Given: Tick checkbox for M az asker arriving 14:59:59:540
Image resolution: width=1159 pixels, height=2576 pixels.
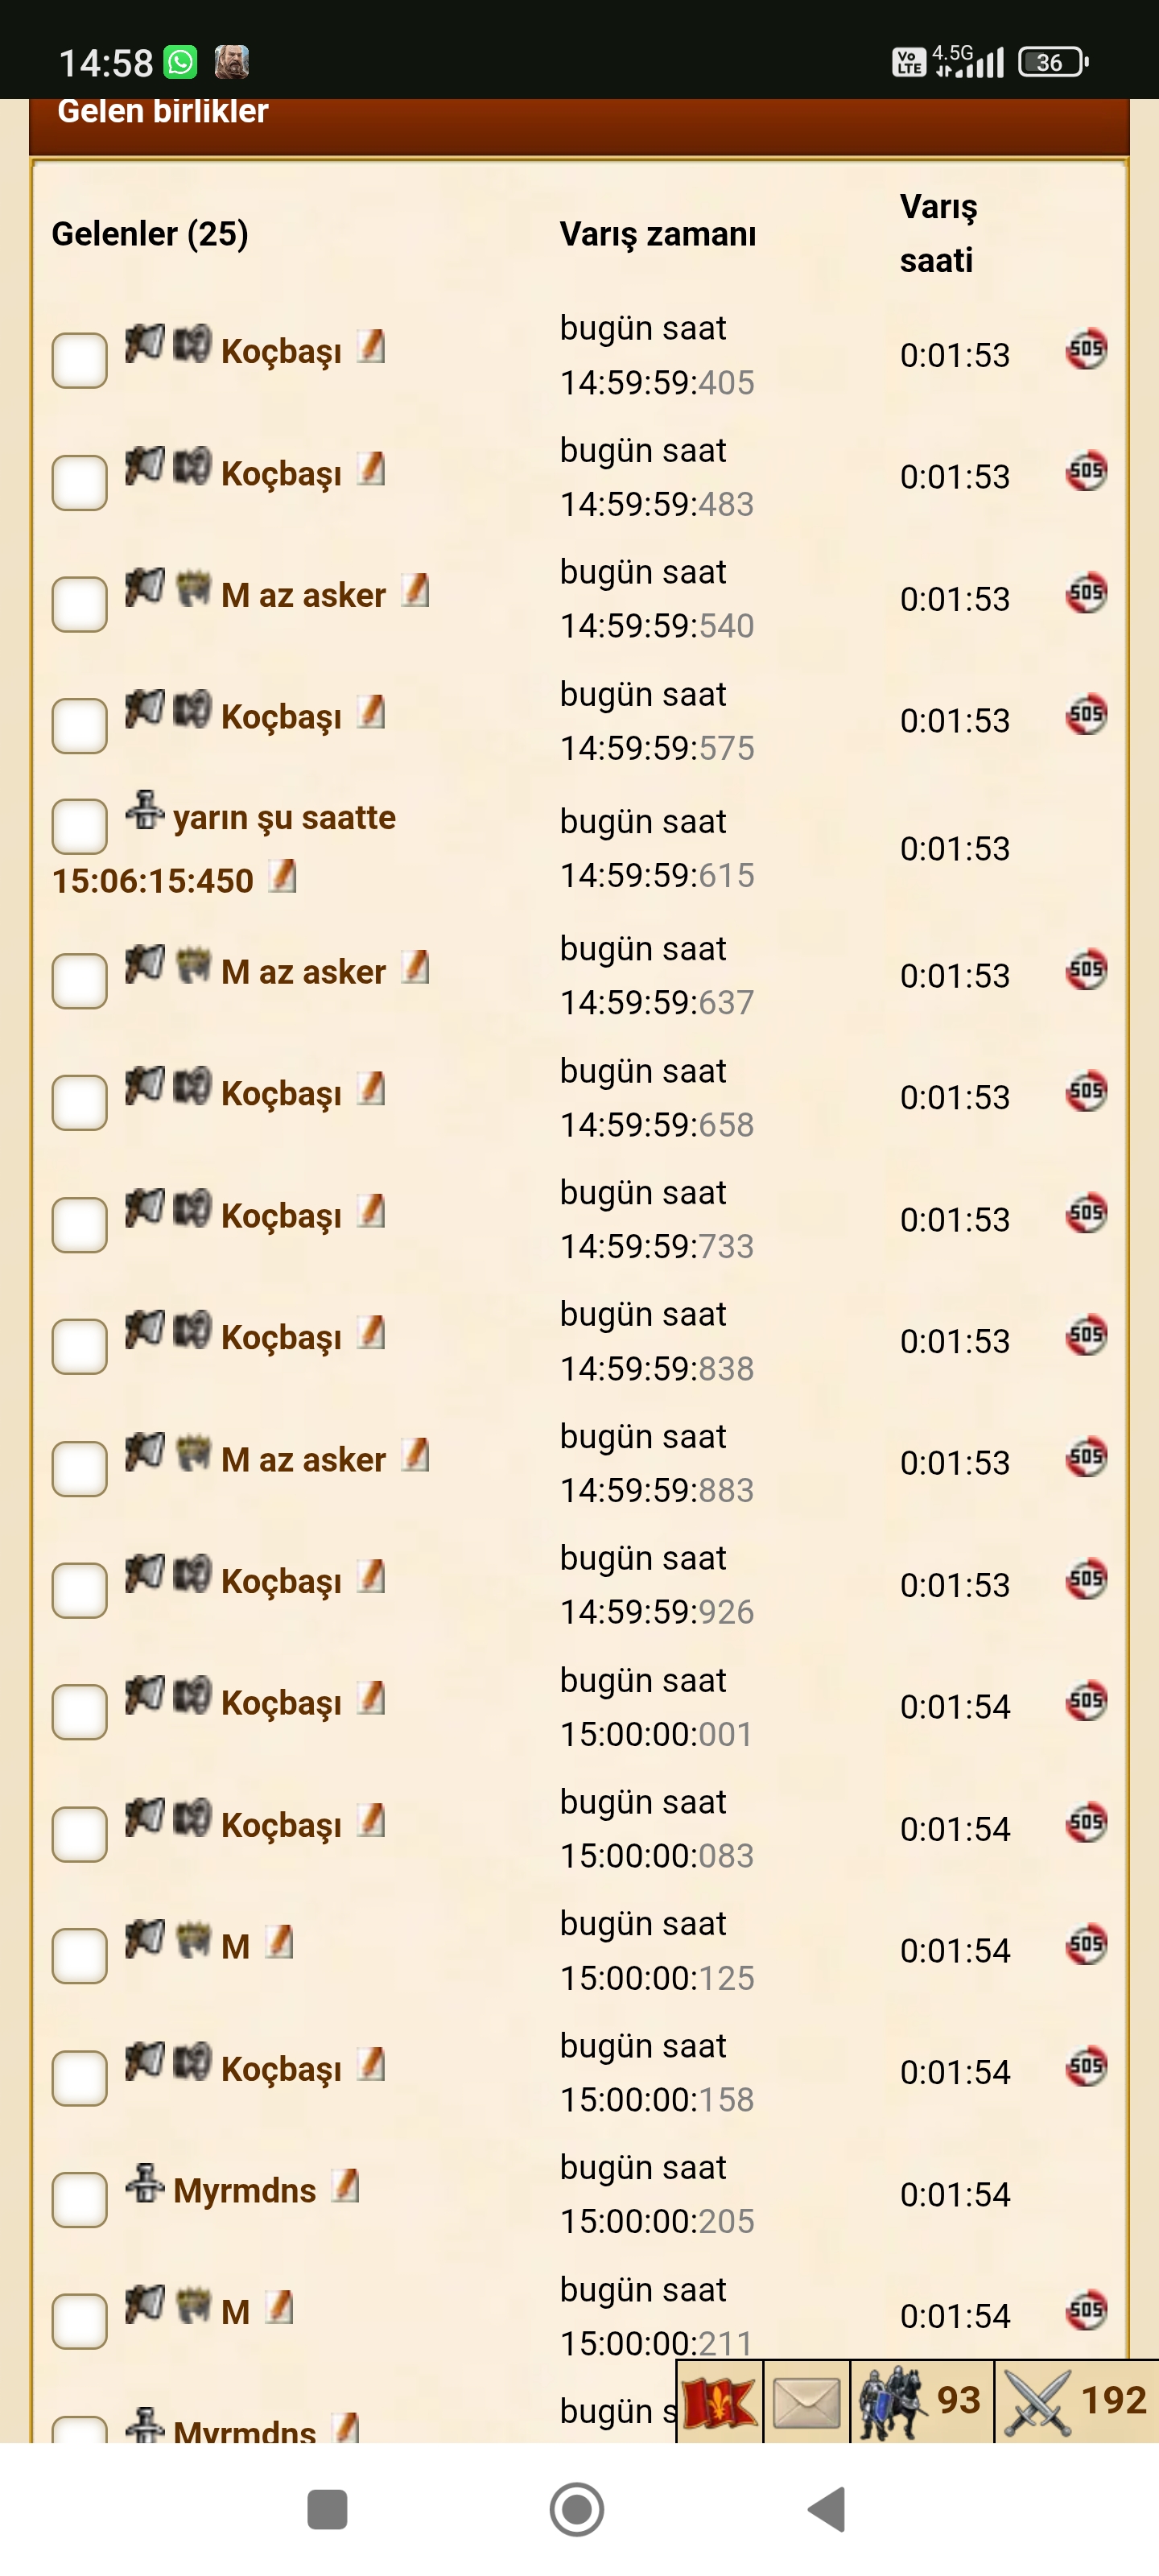Looking at the screenshot, I should (x=79, y=604).
